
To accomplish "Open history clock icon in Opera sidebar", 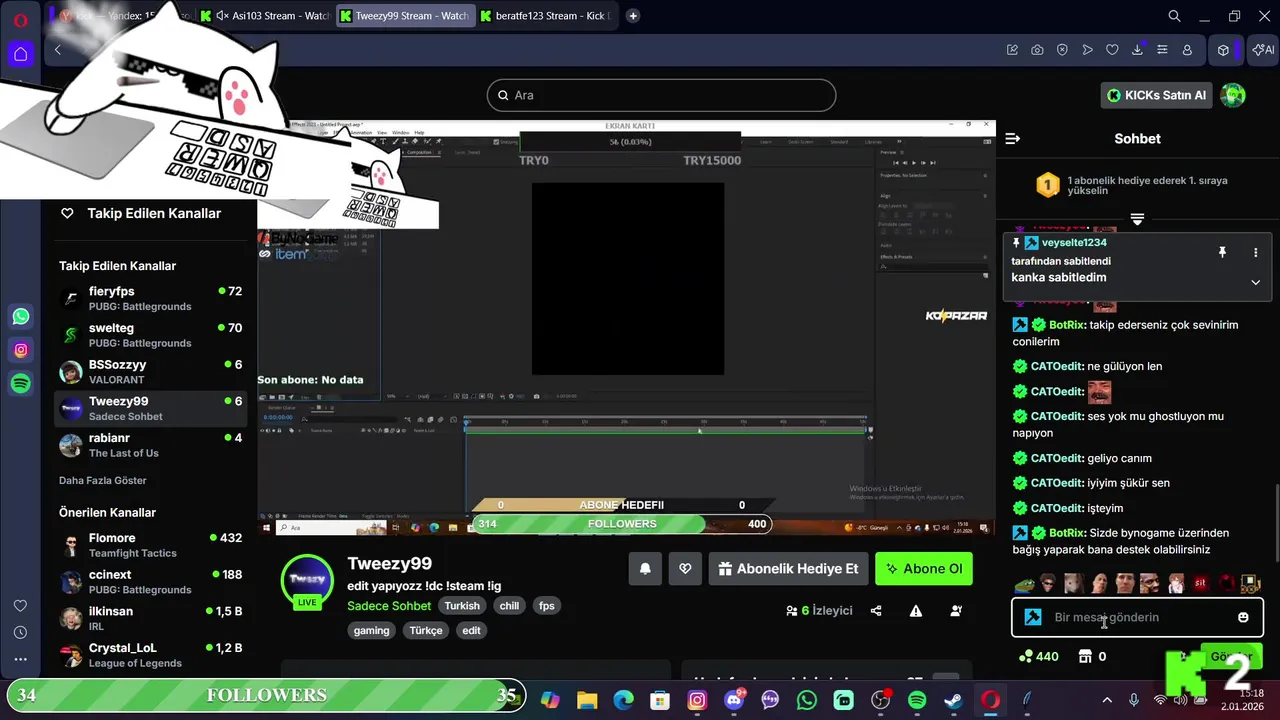I will click(20, 633).
